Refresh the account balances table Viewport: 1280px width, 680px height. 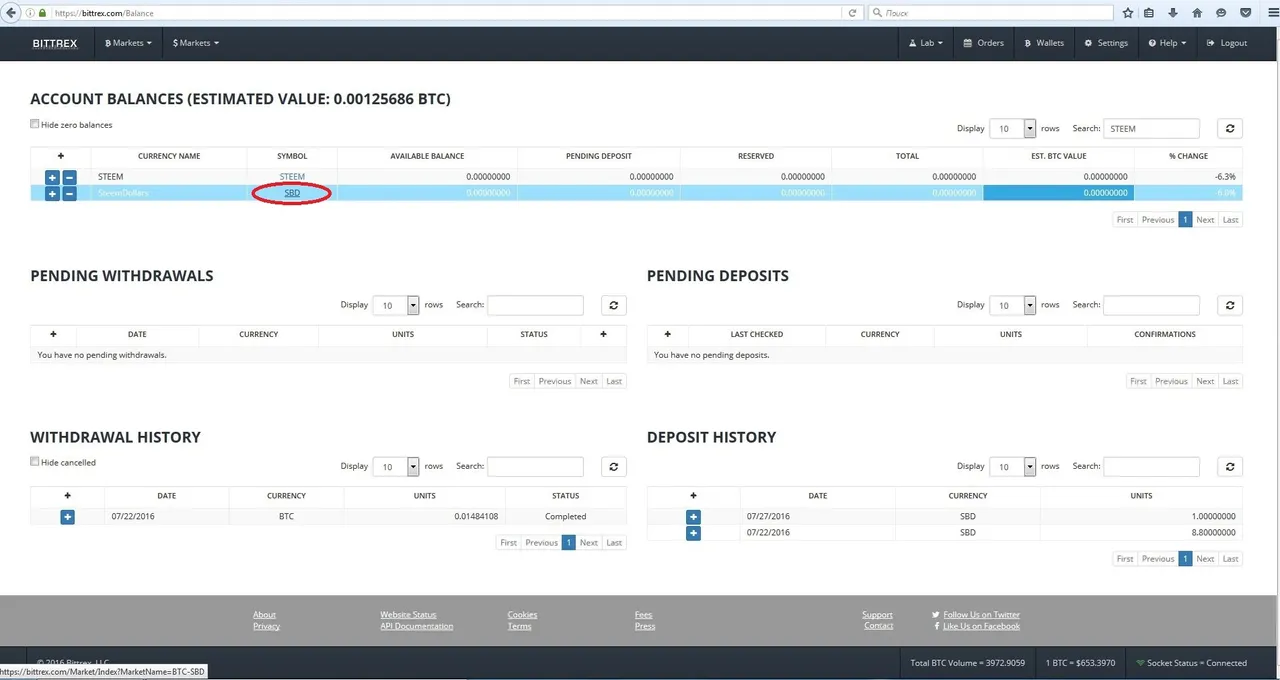pyautogui.click(x=1229, y=128)
